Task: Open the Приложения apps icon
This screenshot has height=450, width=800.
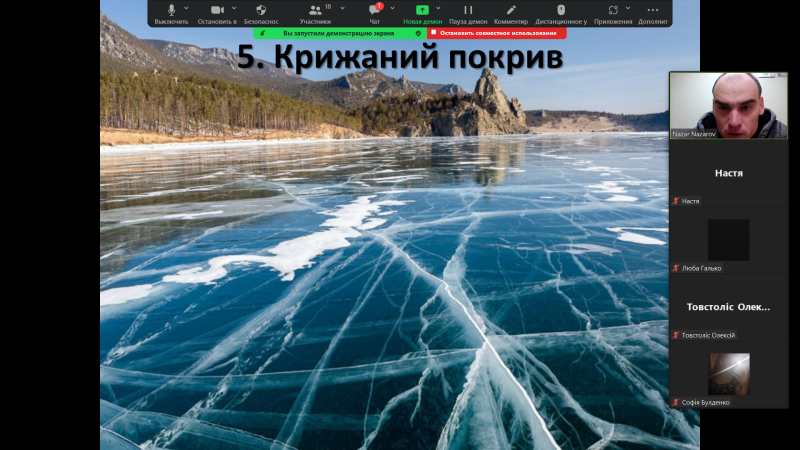Action: (x=612, y=10)
